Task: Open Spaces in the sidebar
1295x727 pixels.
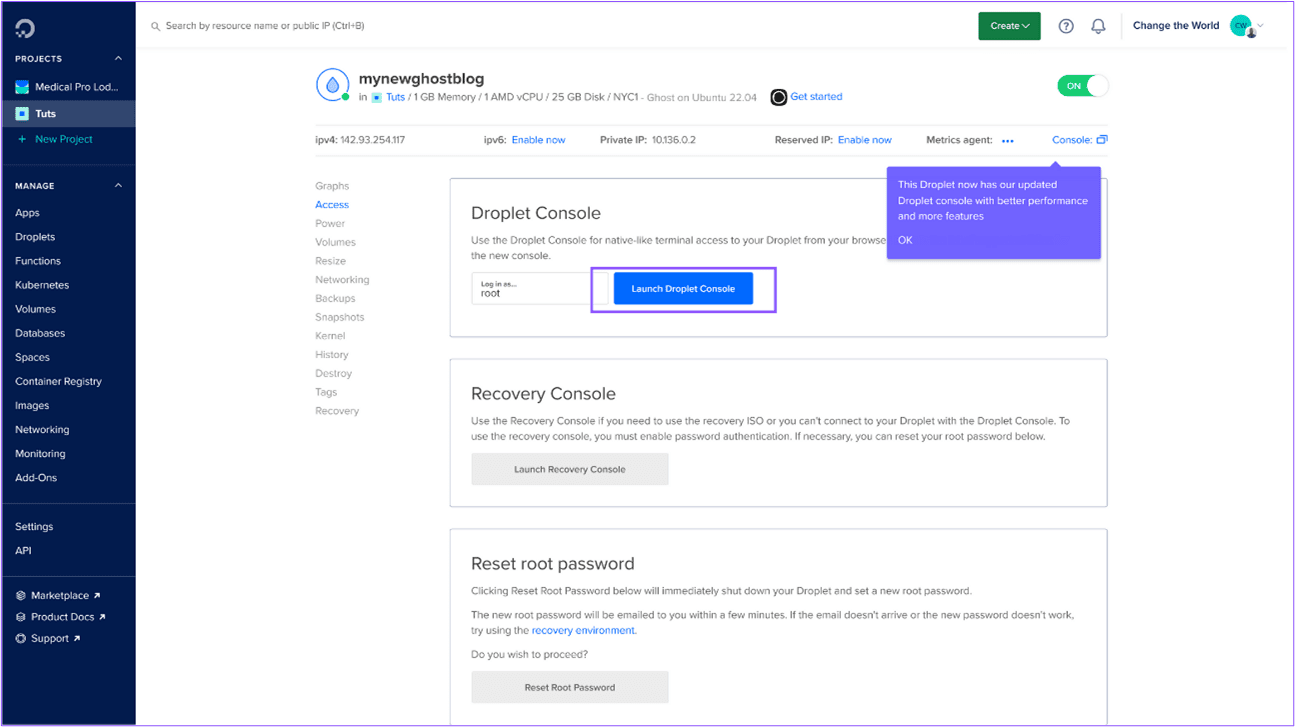Action: pyautogui.click(x=32, y=357)
